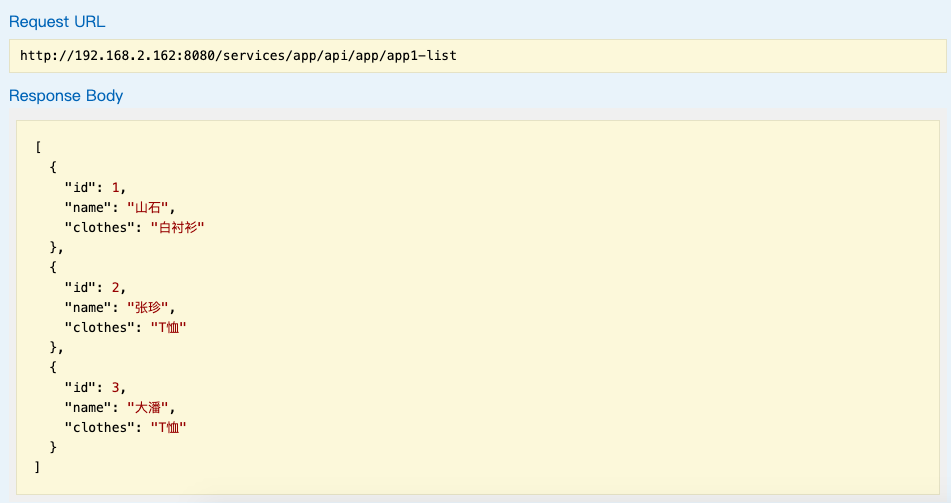Click the closing square bracket of JSON
The height and width of the screenshot is (503, 951).
coord(38,467)
